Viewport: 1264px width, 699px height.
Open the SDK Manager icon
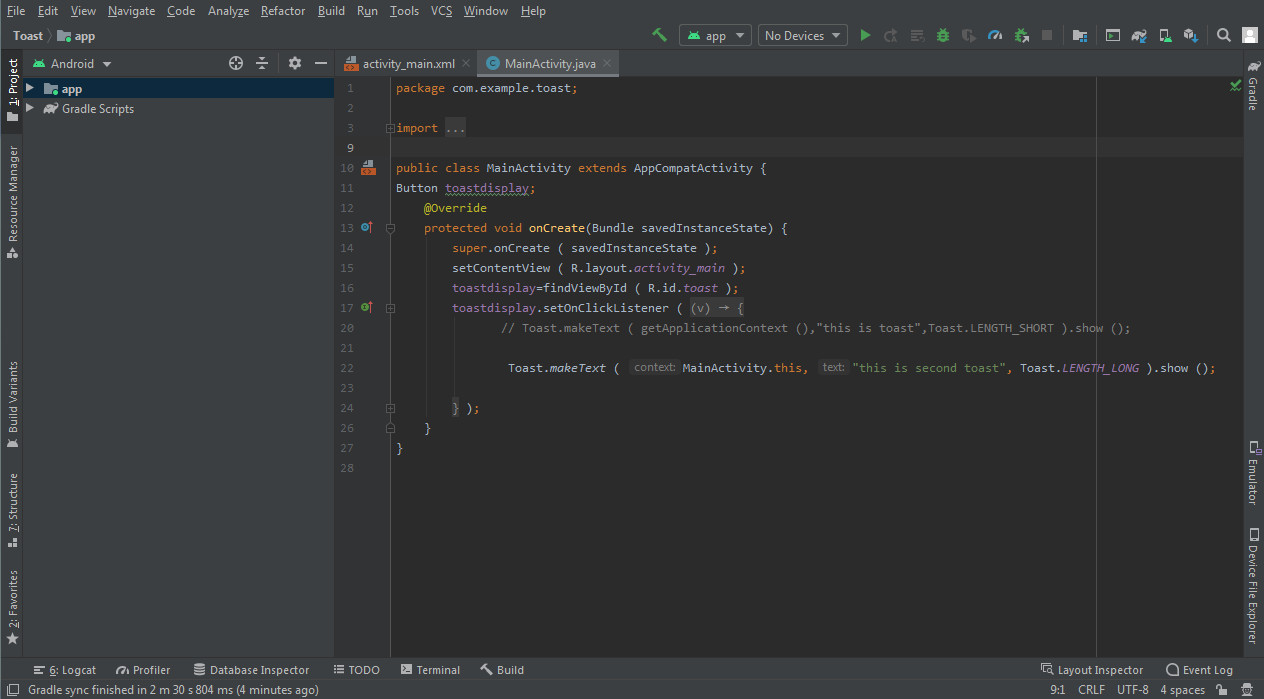[x=1191, y=35]
